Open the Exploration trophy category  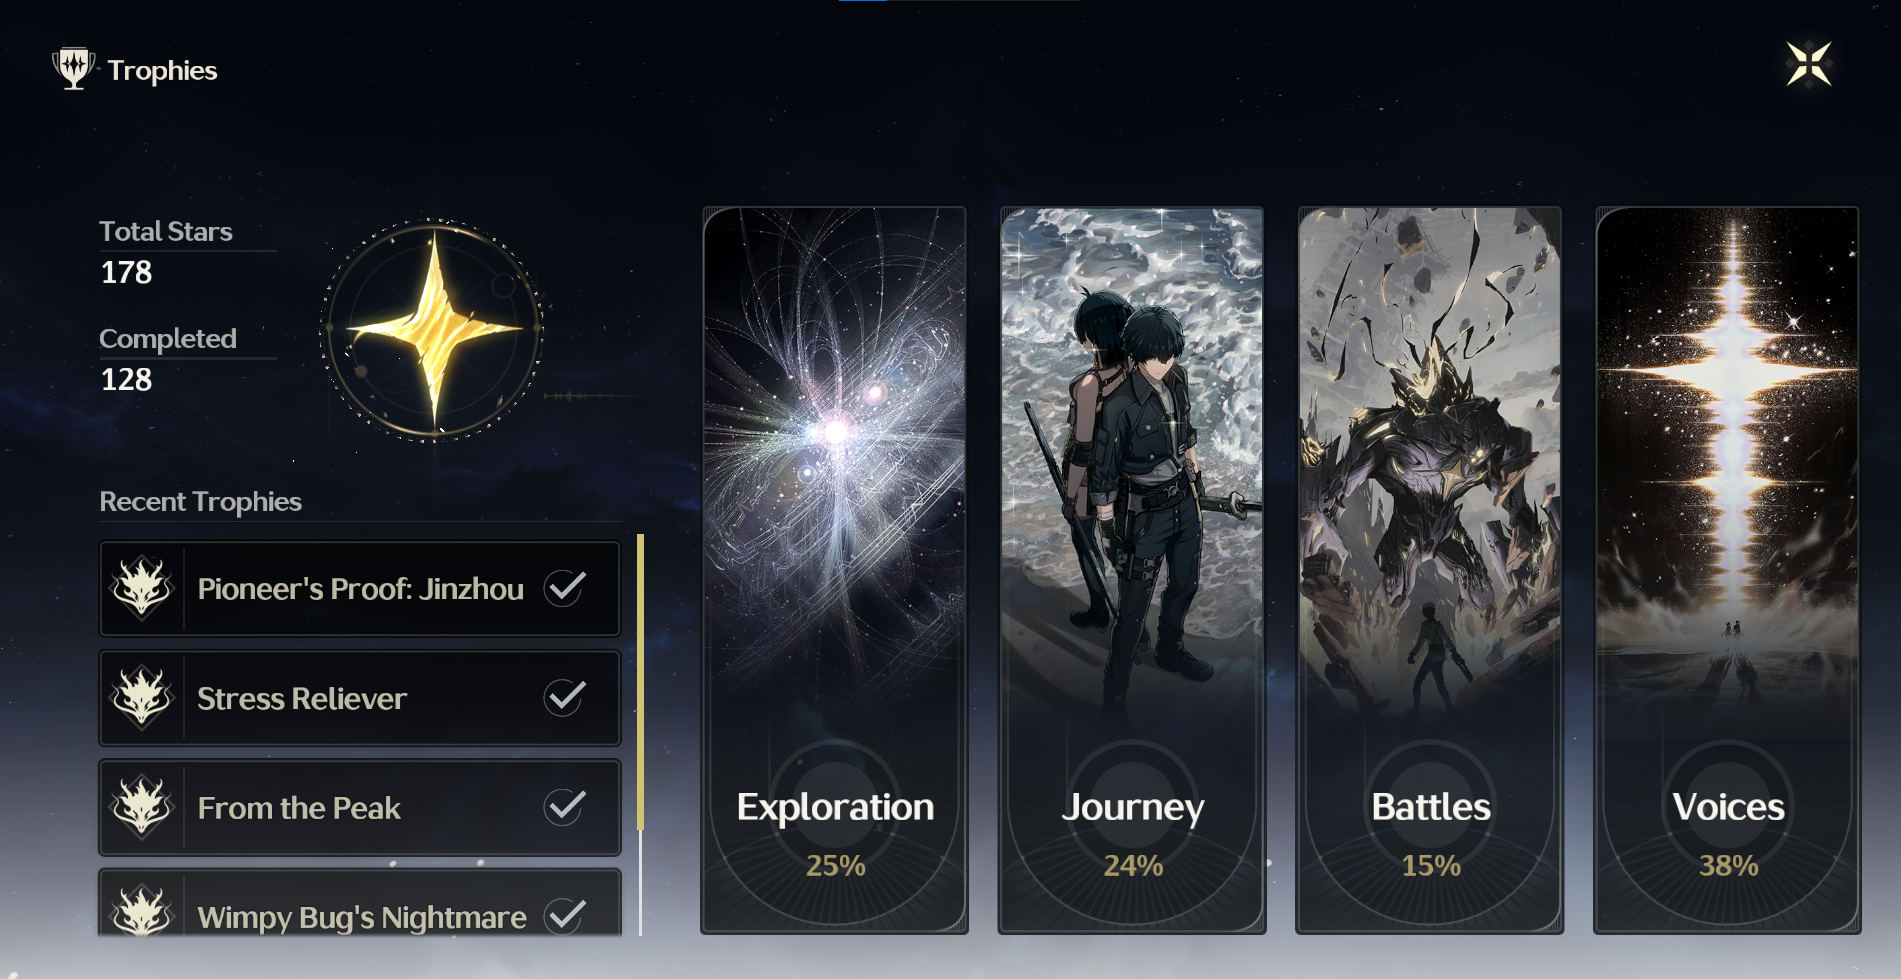pyautogui.click(x=835, y=570)
